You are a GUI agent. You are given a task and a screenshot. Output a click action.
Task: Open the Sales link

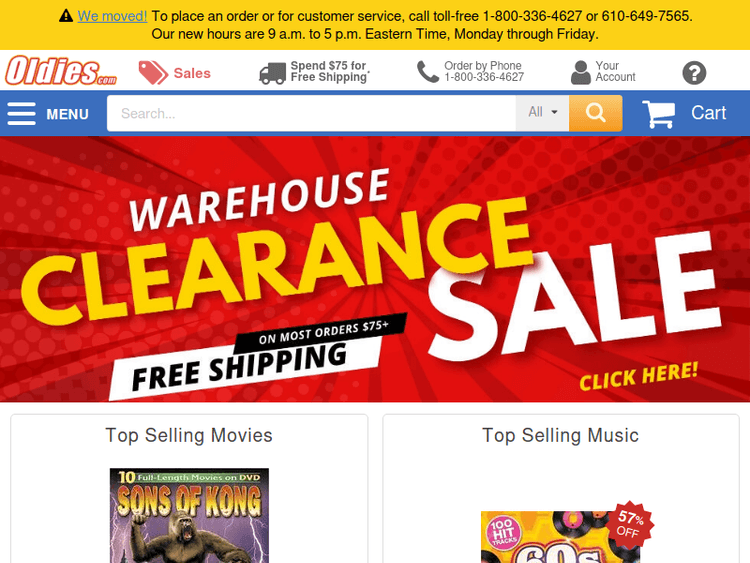(192, 73)
